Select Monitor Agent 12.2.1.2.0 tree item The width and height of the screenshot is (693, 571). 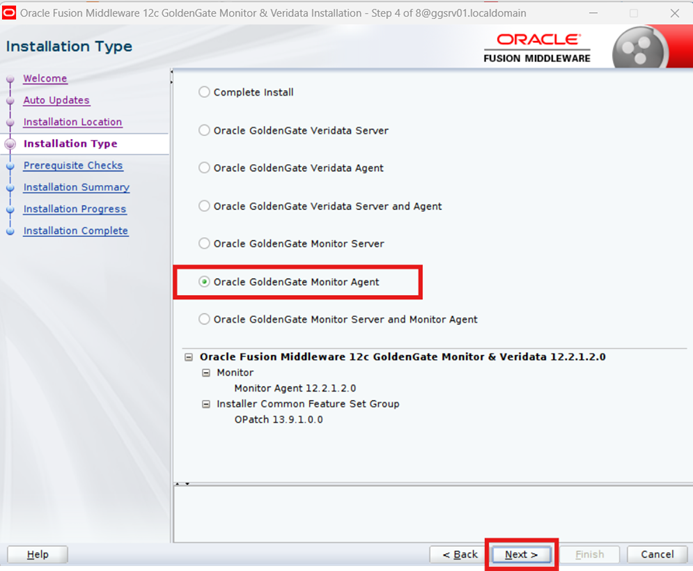tap(295, 388)
